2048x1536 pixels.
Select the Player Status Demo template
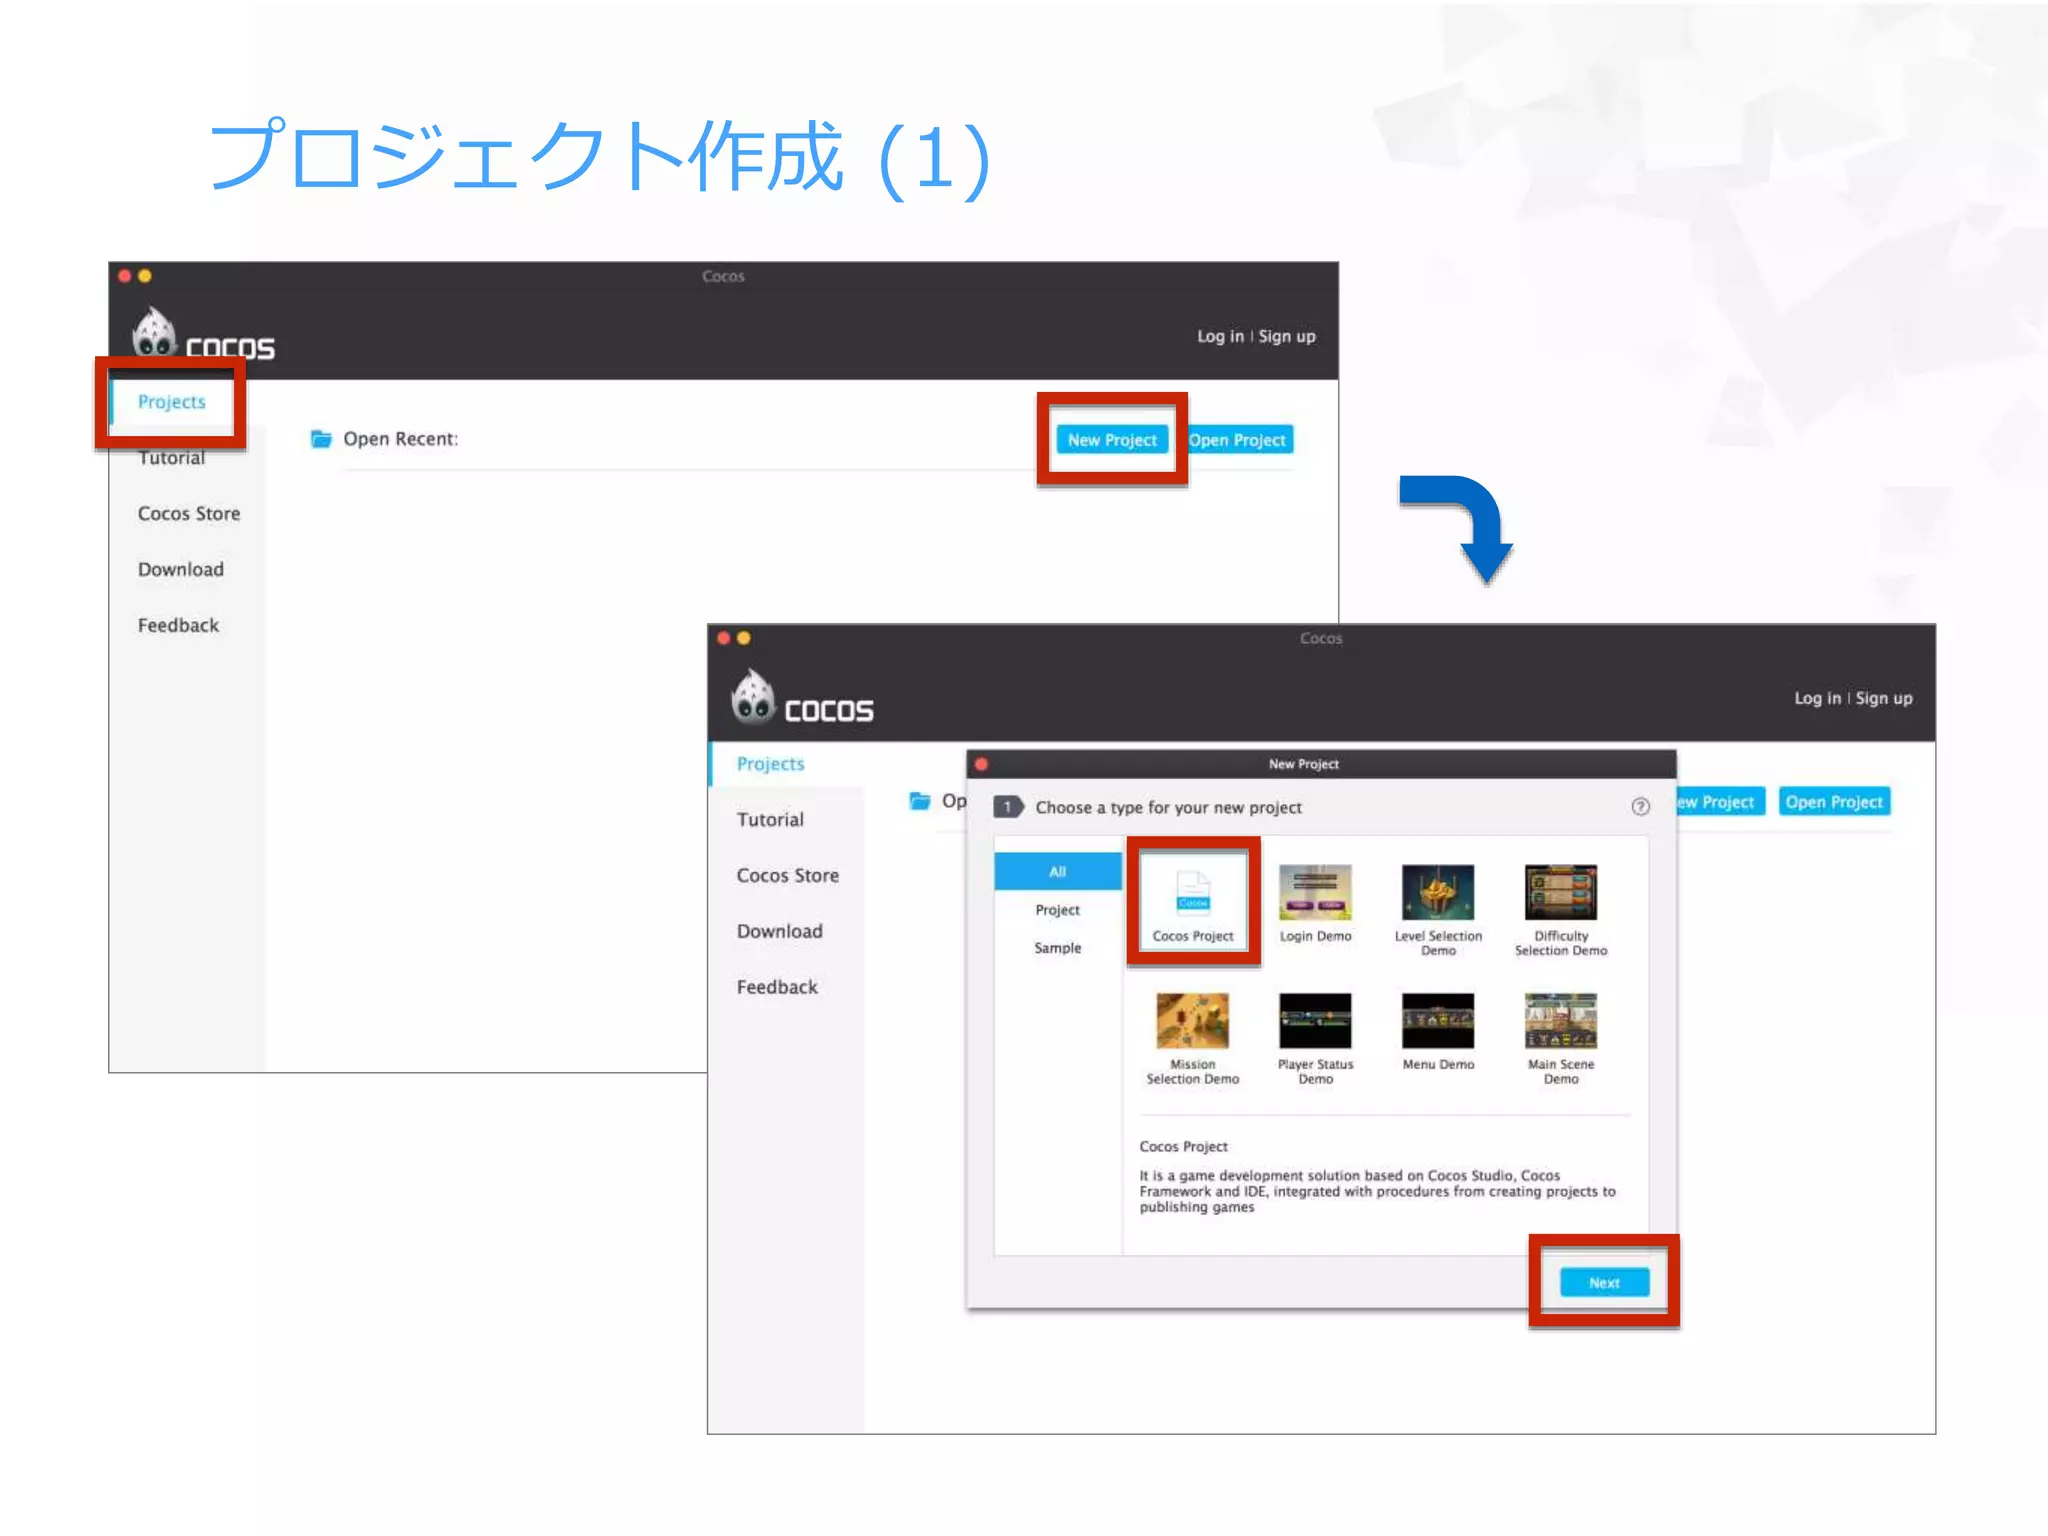coord(1315,1021)
